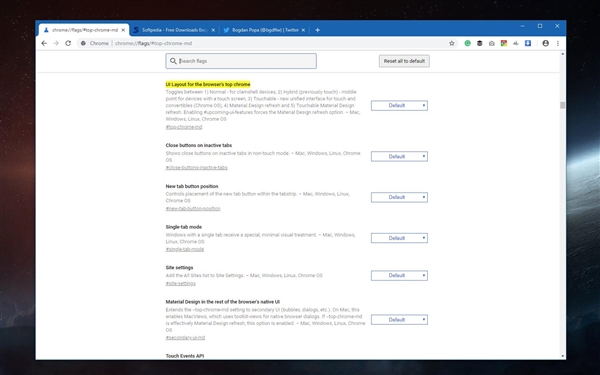
Task: Bookmark this page with the star icon
Action: (452, 43)
